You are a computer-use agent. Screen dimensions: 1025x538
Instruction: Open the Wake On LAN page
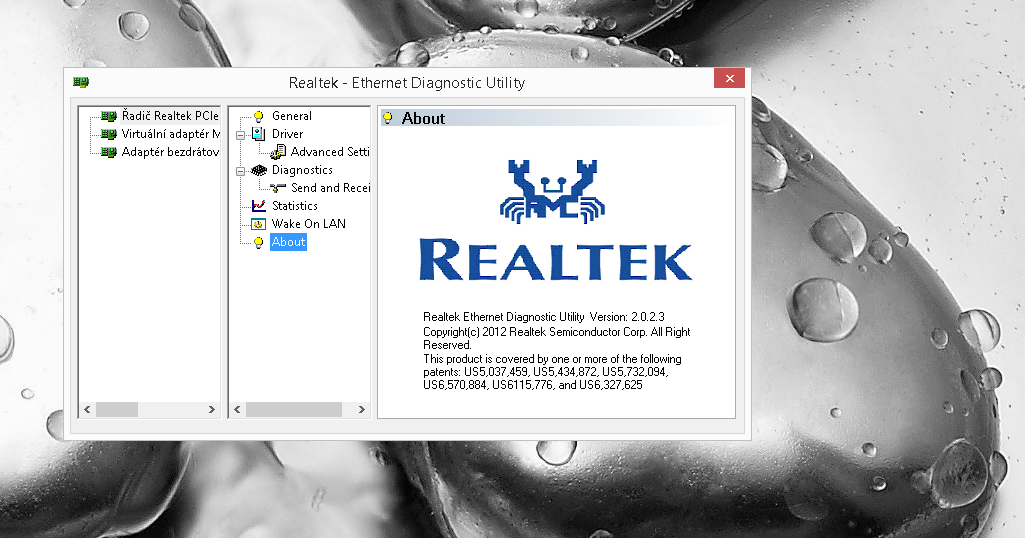(x=309, y=224)
